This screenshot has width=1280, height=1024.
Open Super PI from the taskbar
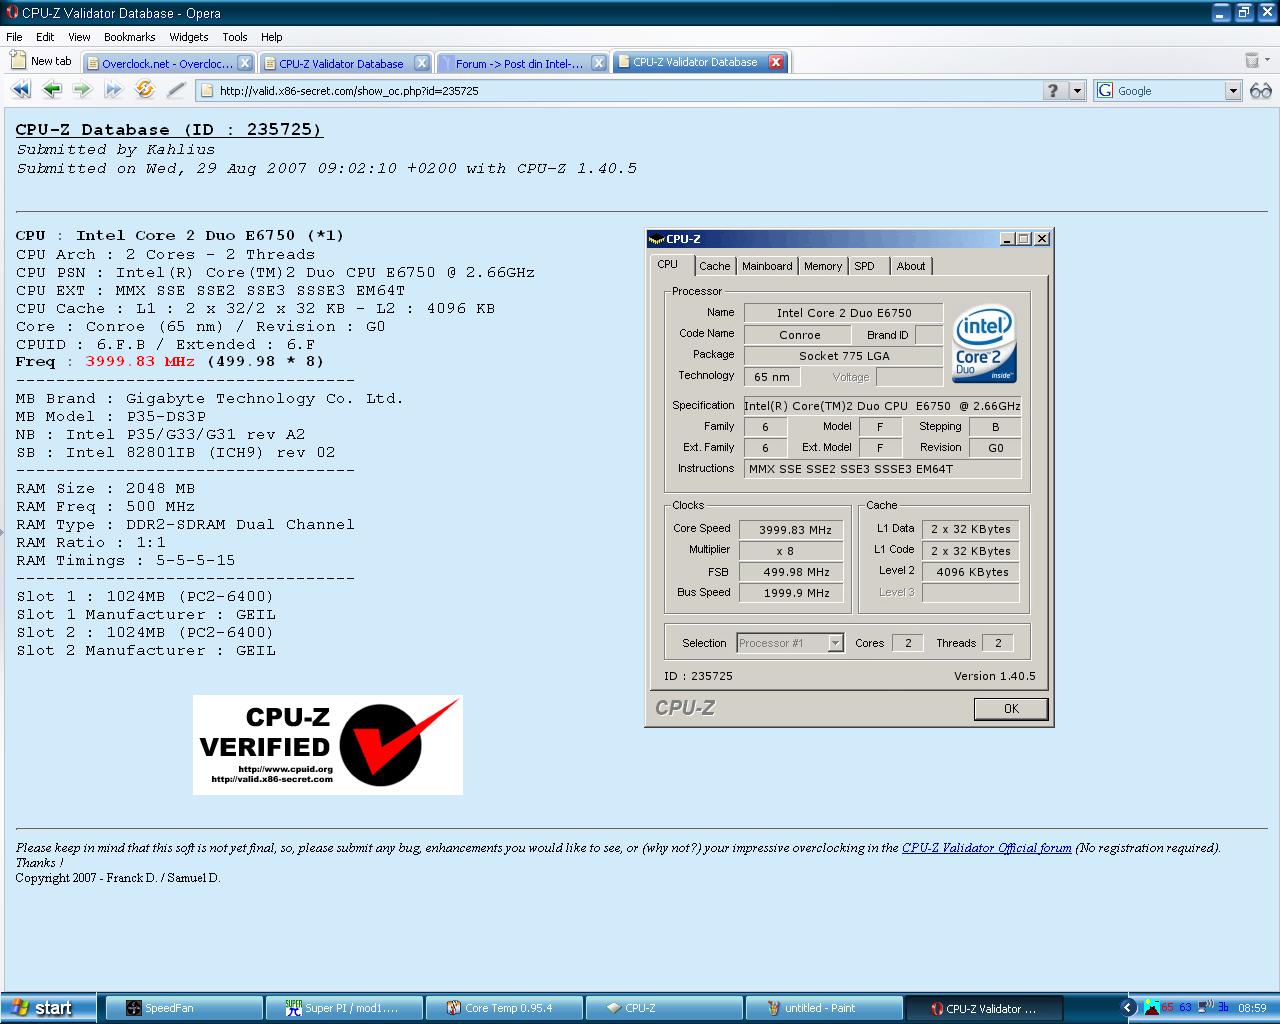pyautogui.click(x=343, y=1008)
